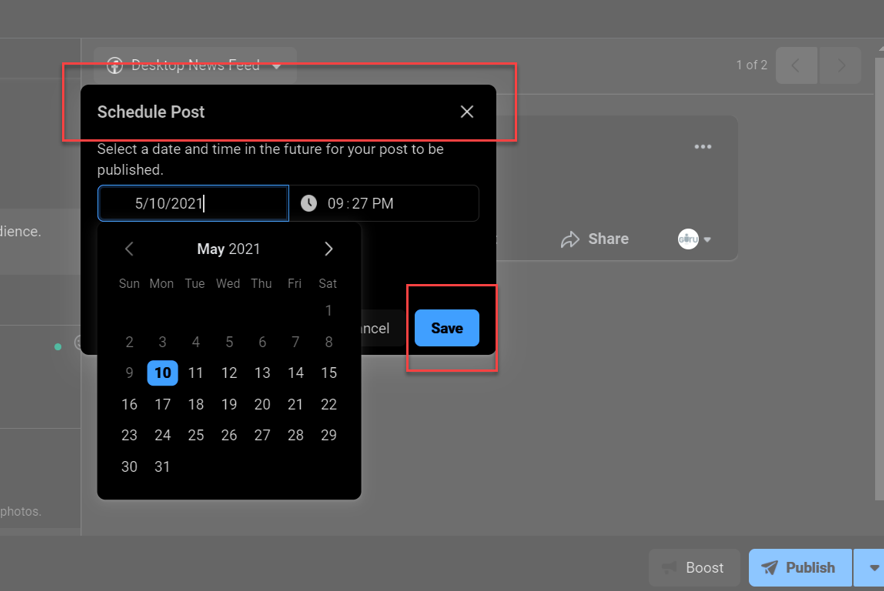Click the profile avatar on the post preview

pyautogui.click(x=688, y=238)
